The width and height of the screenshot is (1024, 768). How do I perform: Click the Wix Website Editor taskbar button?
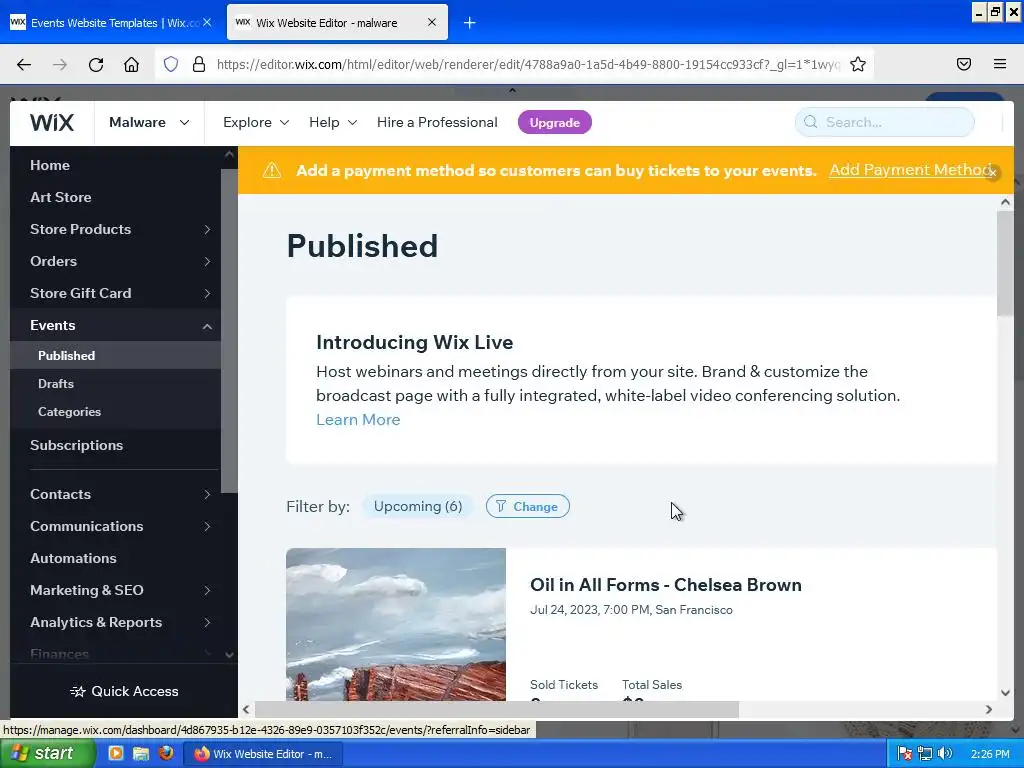click(264, 754)
